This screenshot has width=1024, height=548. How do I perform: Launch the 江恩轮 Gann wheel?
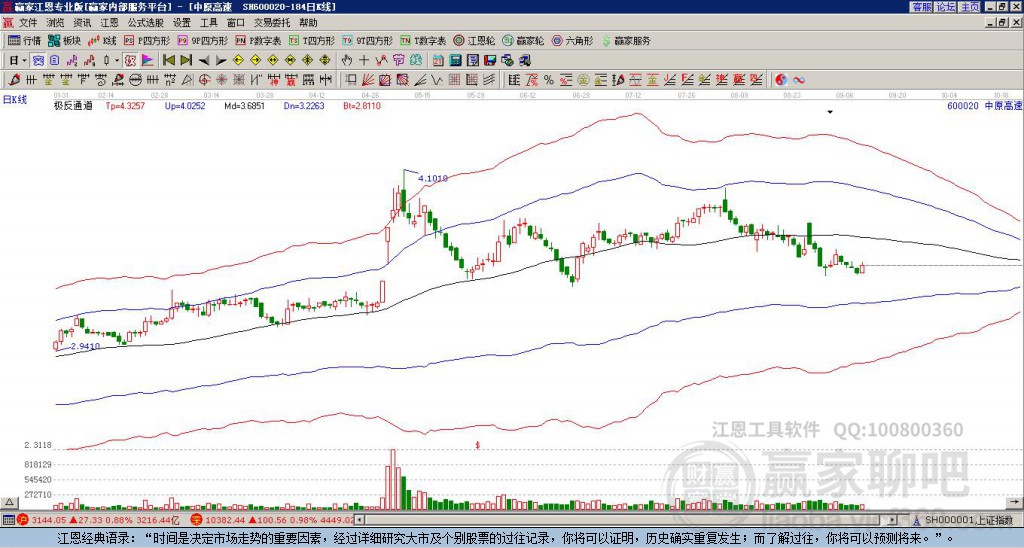pos(473,40)
